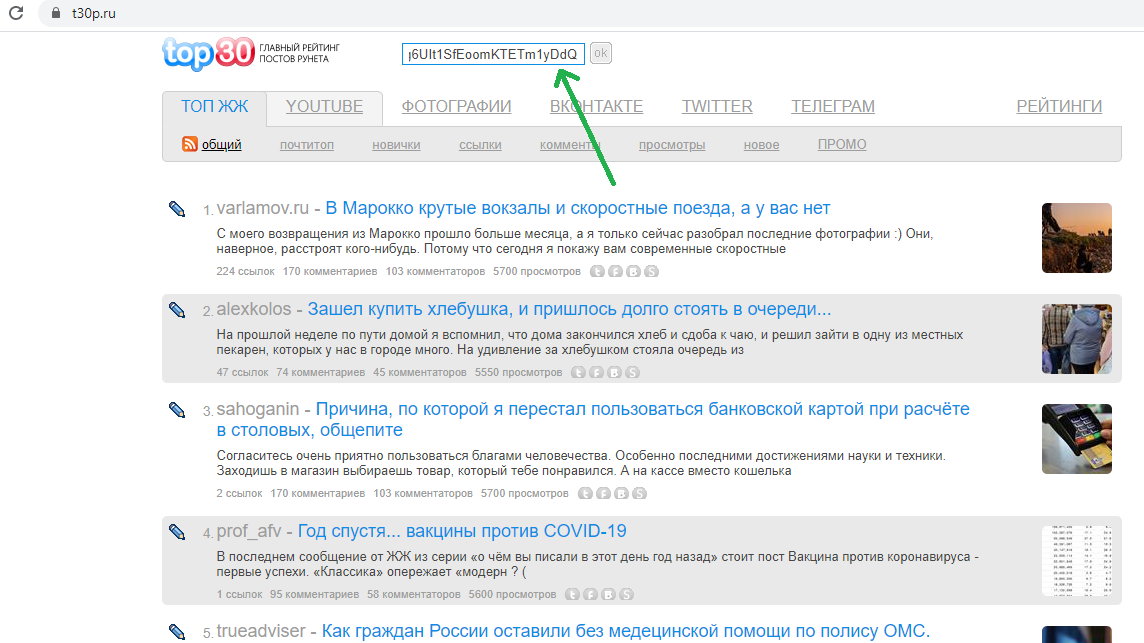This screenshot has width=1144, height=643.
Task: Click the S share icon for sahoganin post
Action: (x=639, y=493)
